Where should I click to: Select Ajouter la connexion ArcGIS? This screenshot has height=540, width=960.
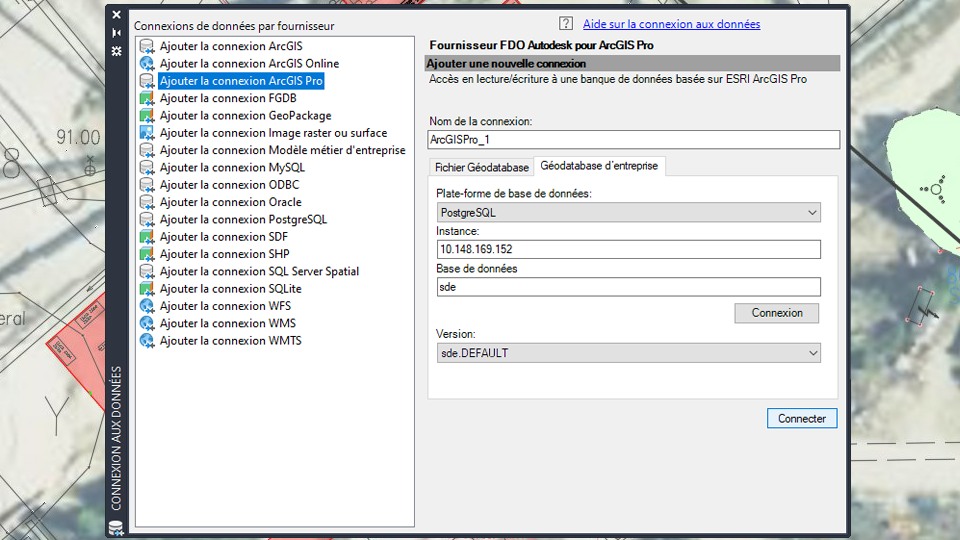click(231, 46)
